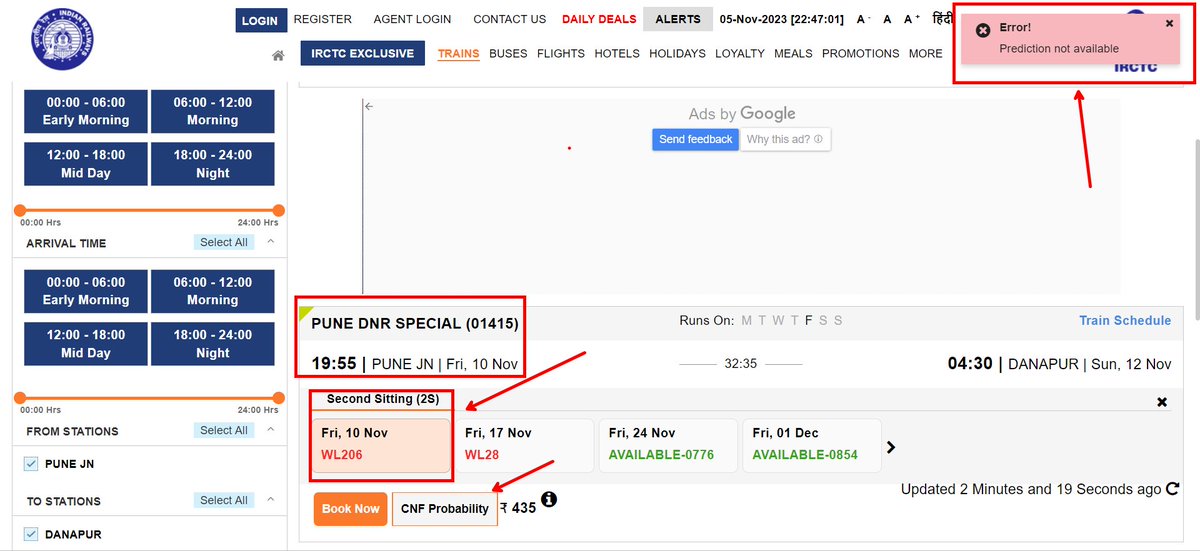Open the PROMOTIONS menu item

tap(861, 53)
